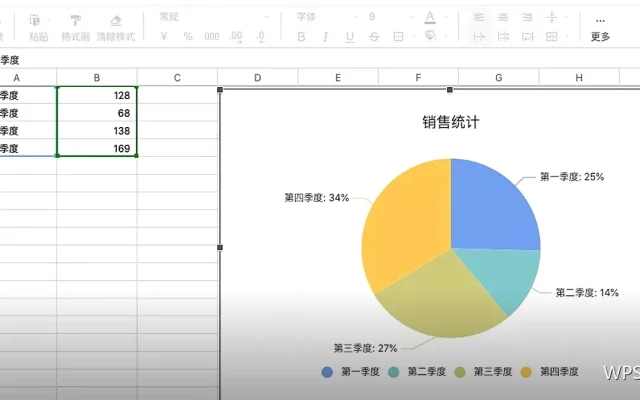Apply thousands separator 000 format
Image resolution: width=640 pixels, height=400 pixels.
[x=212, y=37]
